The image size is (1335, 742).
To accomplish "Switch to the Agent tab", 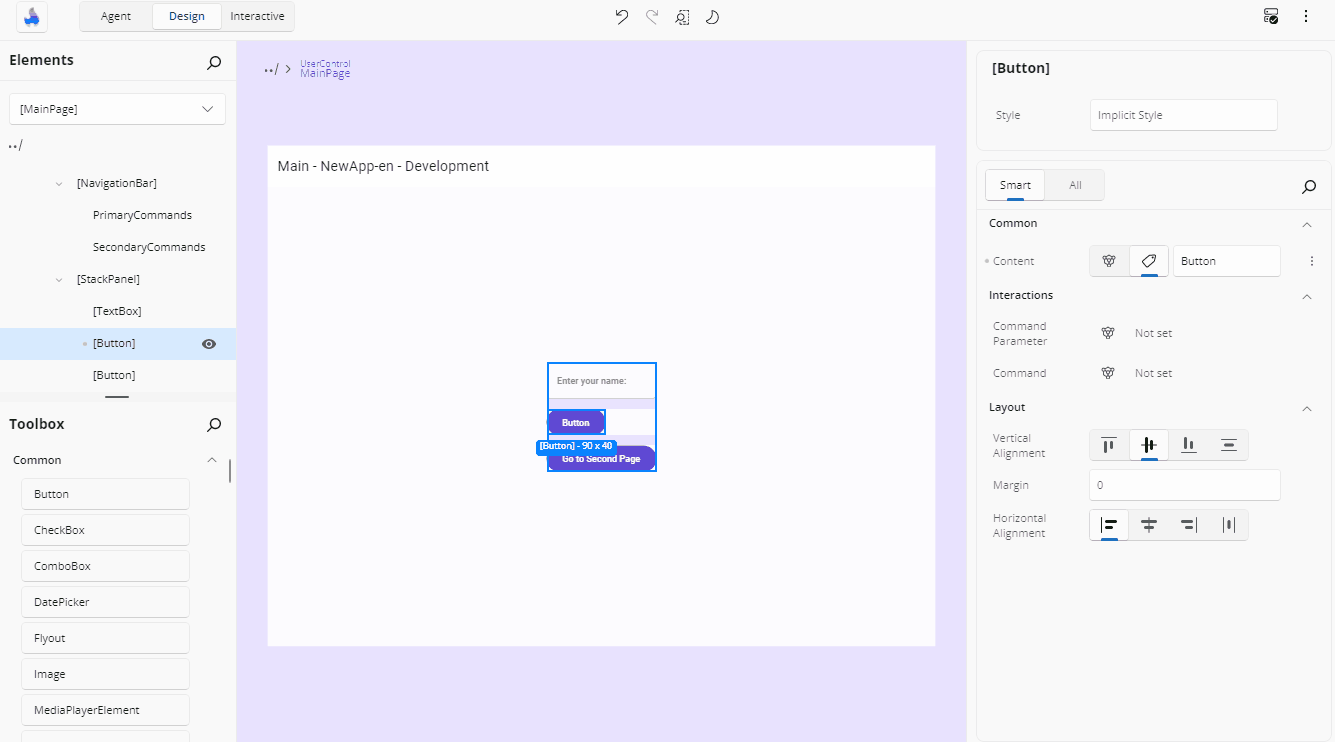I will click(x=116, y=16).
